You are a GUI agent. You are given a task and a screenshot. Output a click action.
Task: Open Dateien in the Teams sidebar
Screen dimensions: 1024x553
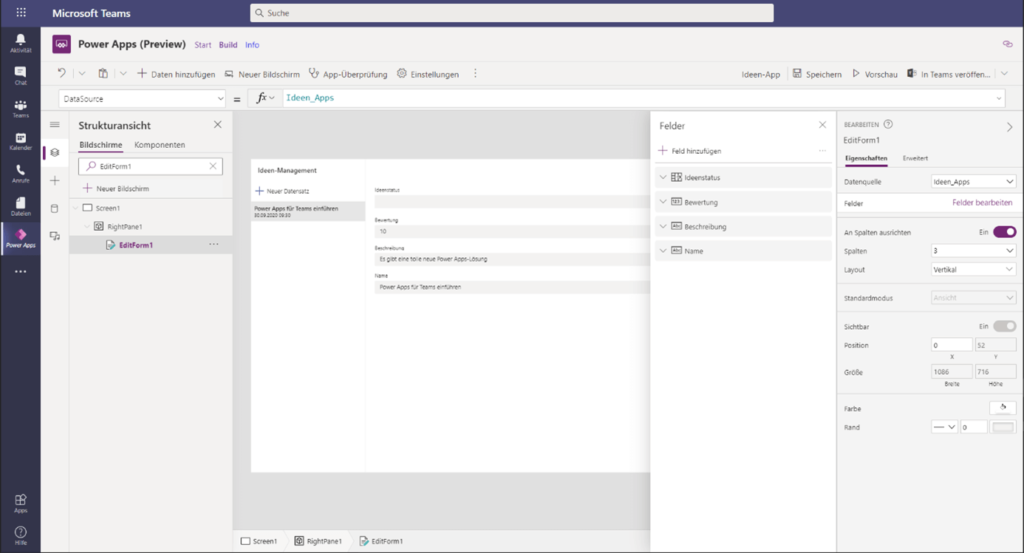pos(20,206)
